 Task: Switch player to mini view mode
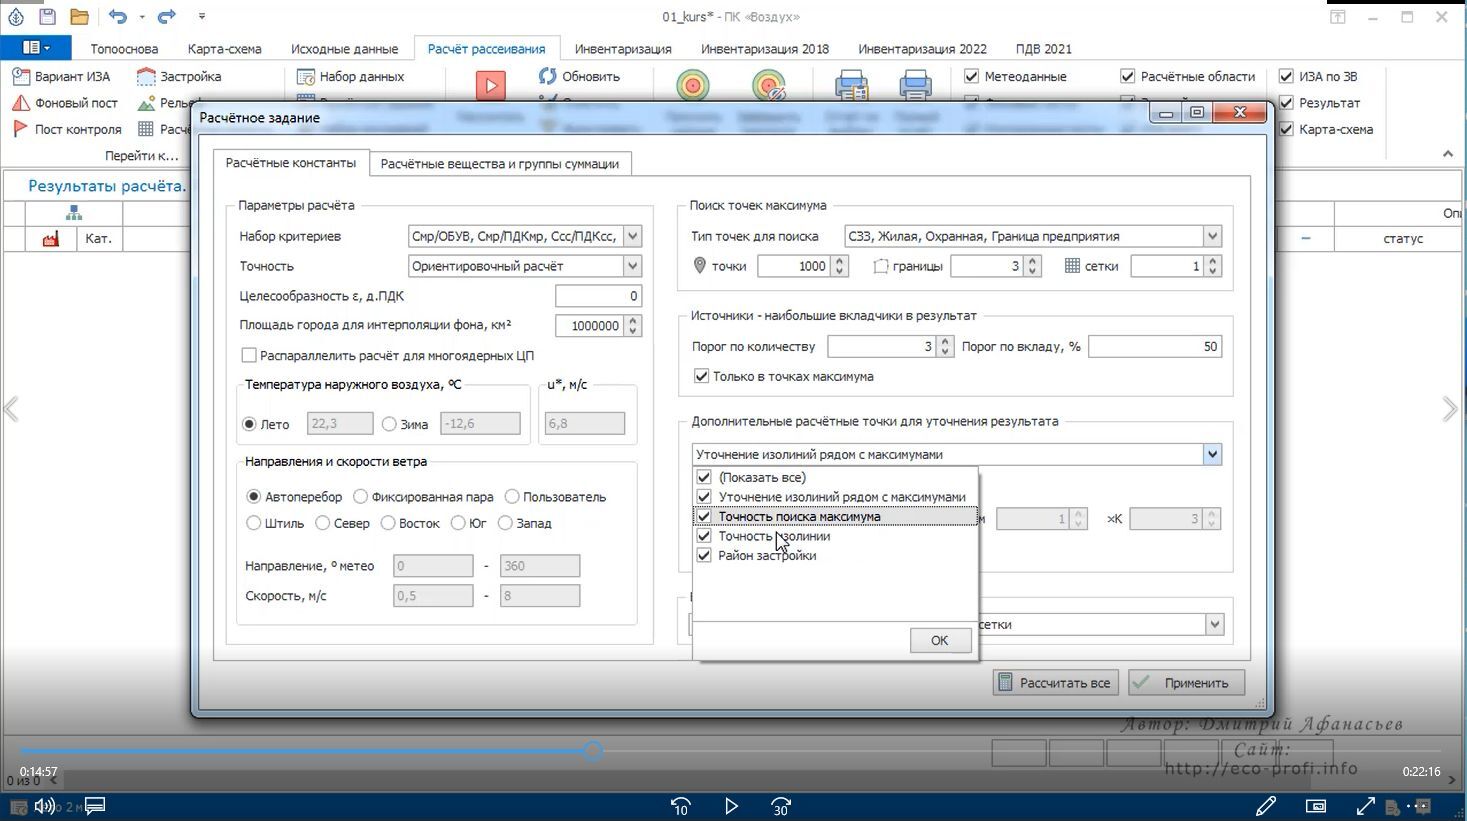click(1316, 806)
